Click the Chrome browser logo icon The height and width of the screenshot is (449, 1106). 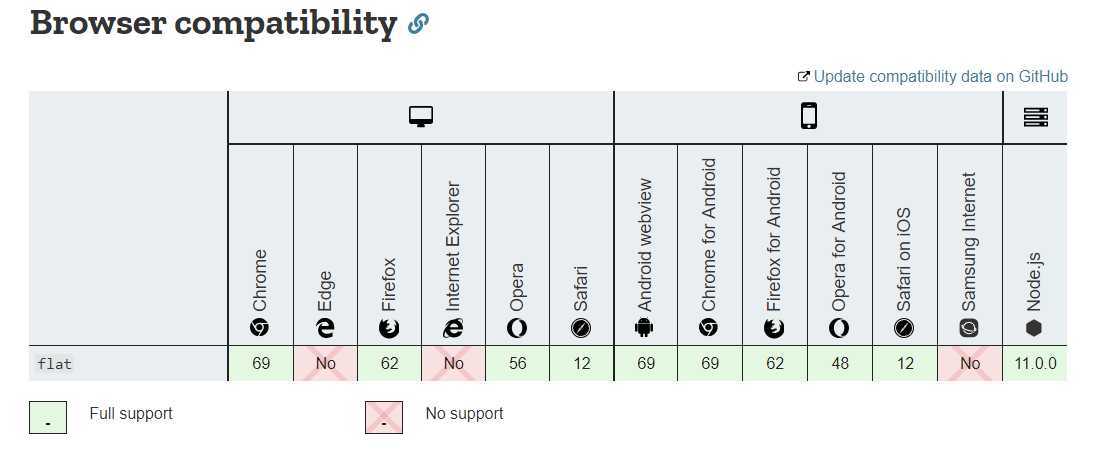pyautogui.click(x=260, y=328)
